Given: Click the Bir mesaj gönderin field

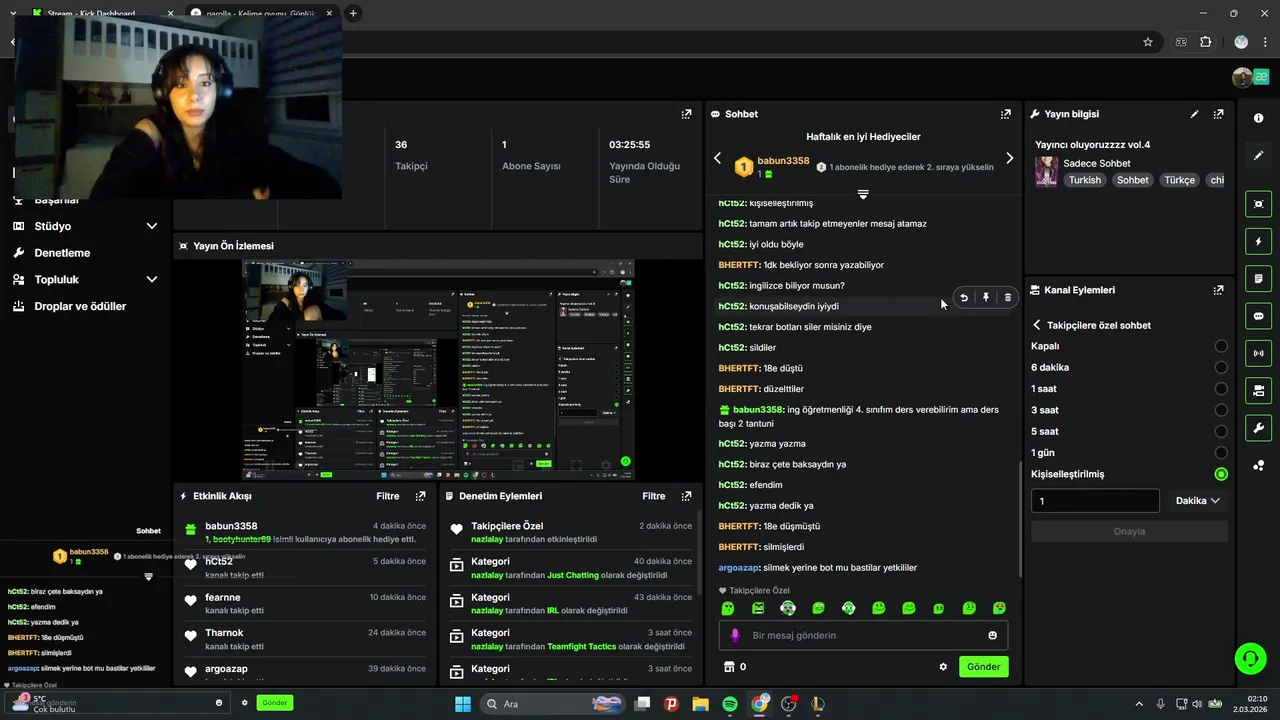Looking at the screenshot, I should [x=863, y=635].
